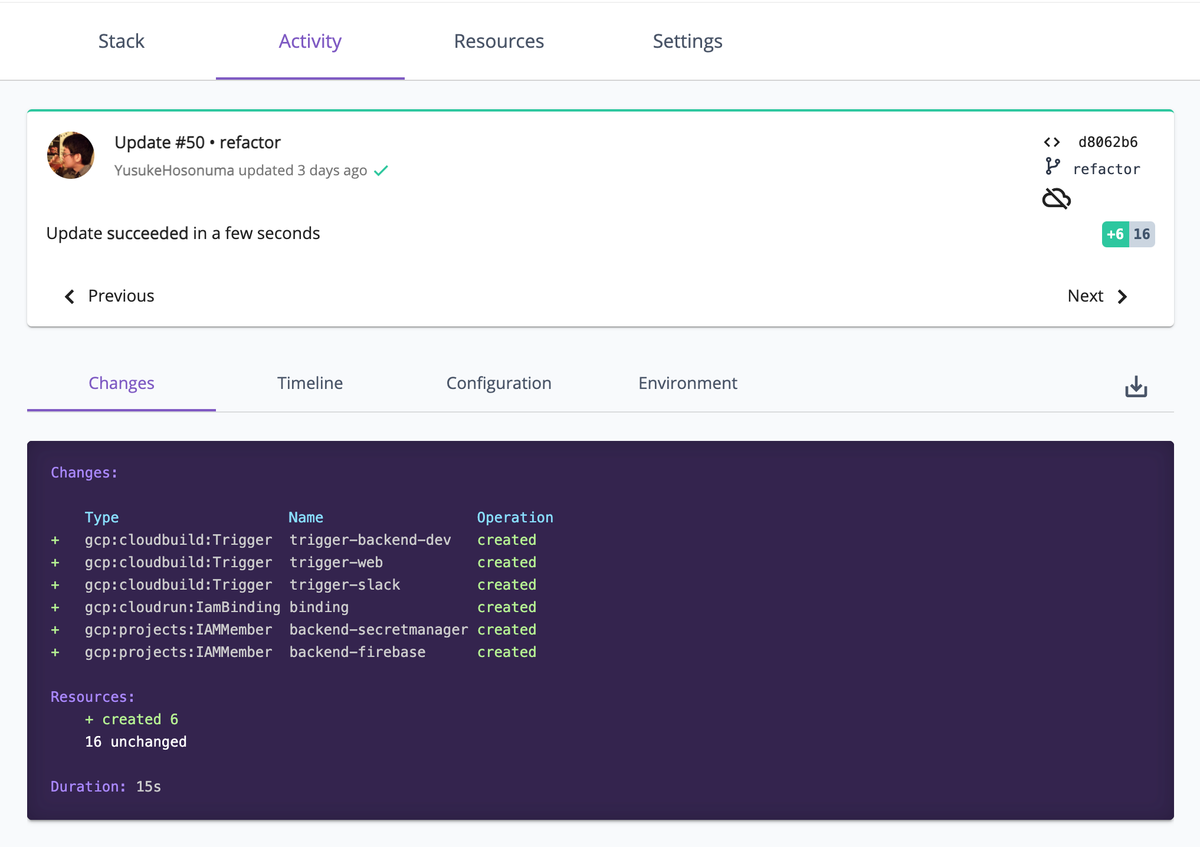Open the refactor branch link
Viewport: 1200px width, 847px height.
pos(1106,169)
